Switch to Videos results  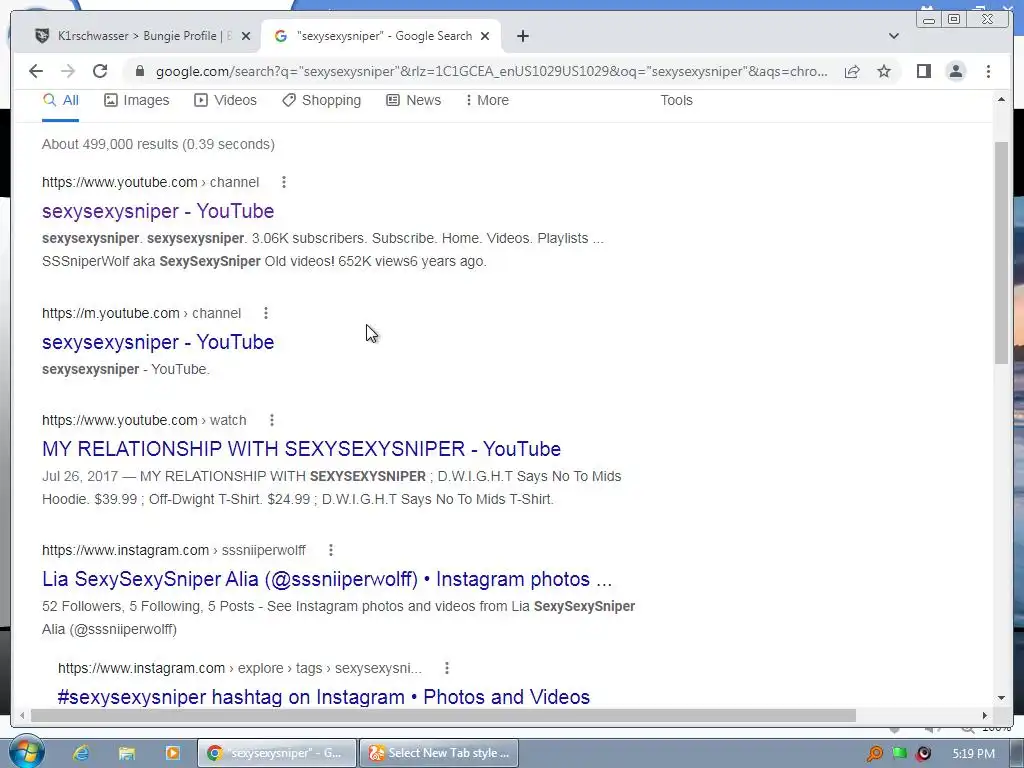[x=225, y=101]
